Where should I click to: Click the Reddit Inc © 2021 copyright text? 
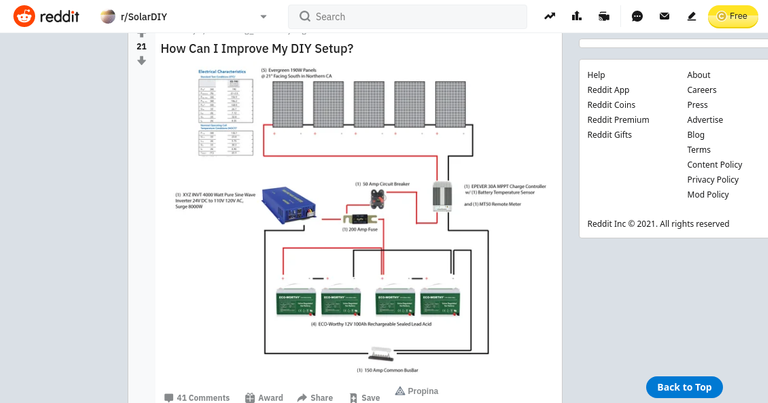658,224
